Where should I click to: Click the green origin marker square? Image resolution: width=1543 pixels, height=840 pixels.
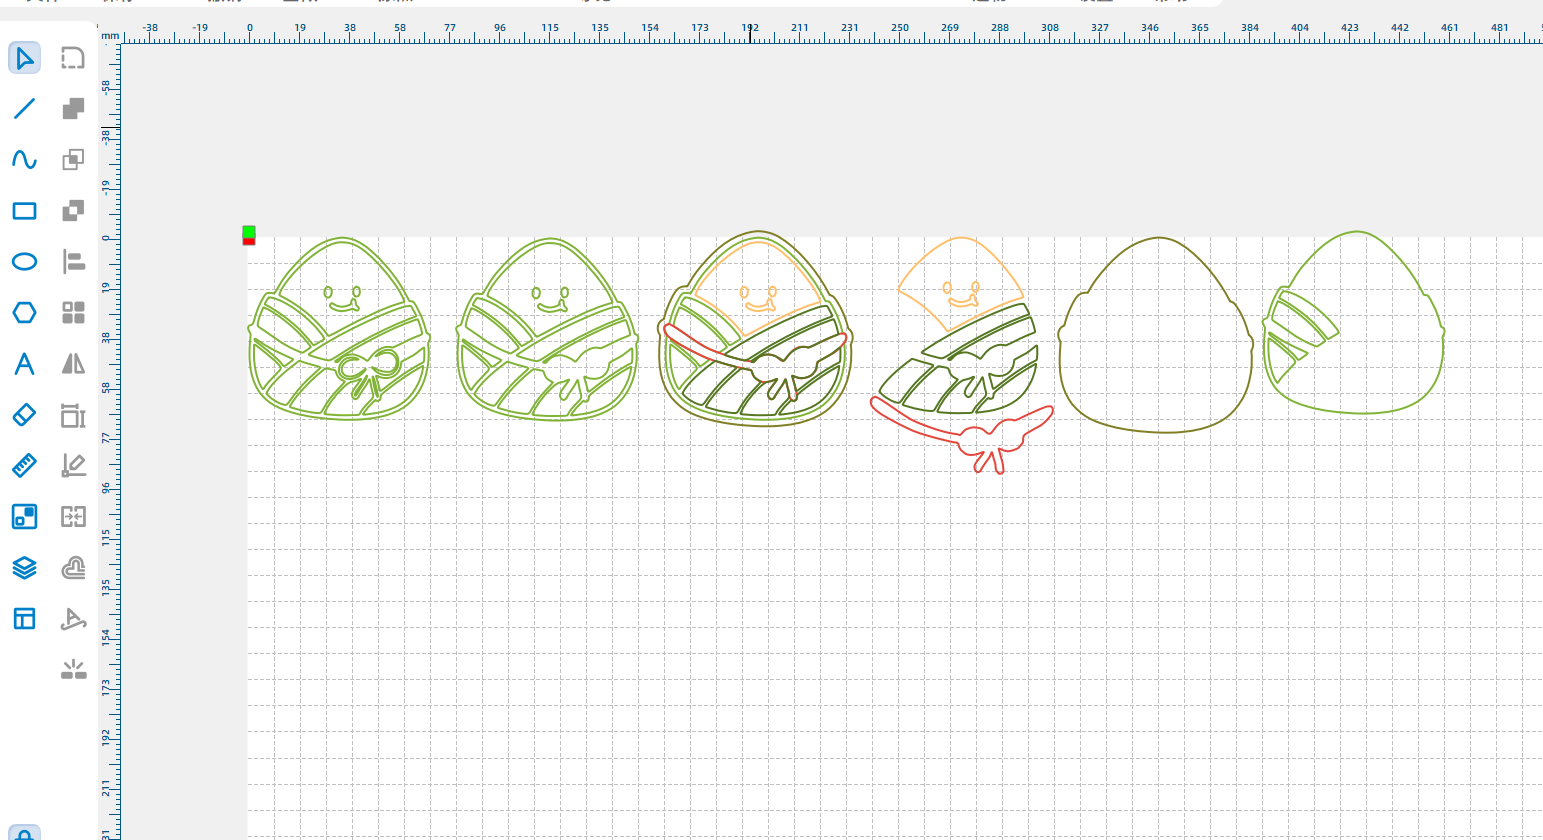tap(249, 231)
